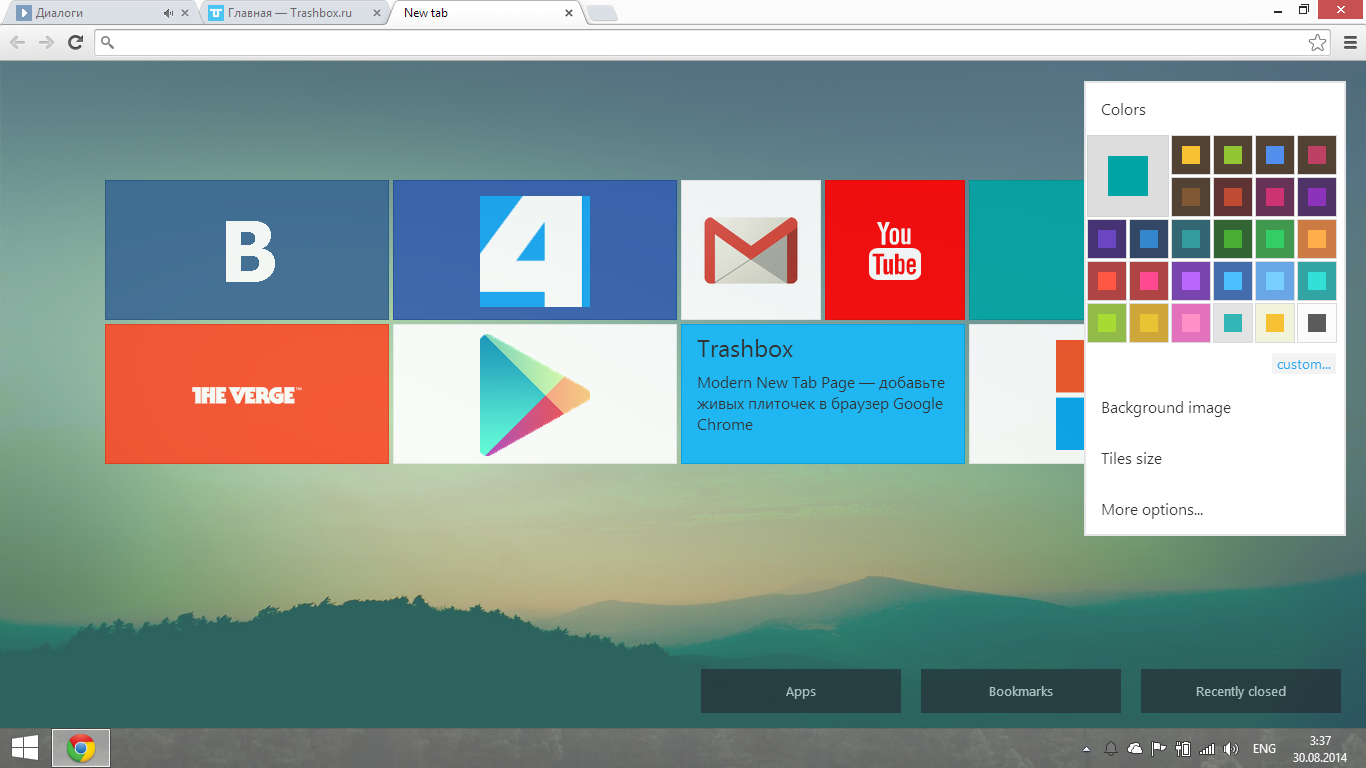The image size is (1366, 768).
Task: Open the OneDrive cloud tray icon
Action: [1135, 748]
